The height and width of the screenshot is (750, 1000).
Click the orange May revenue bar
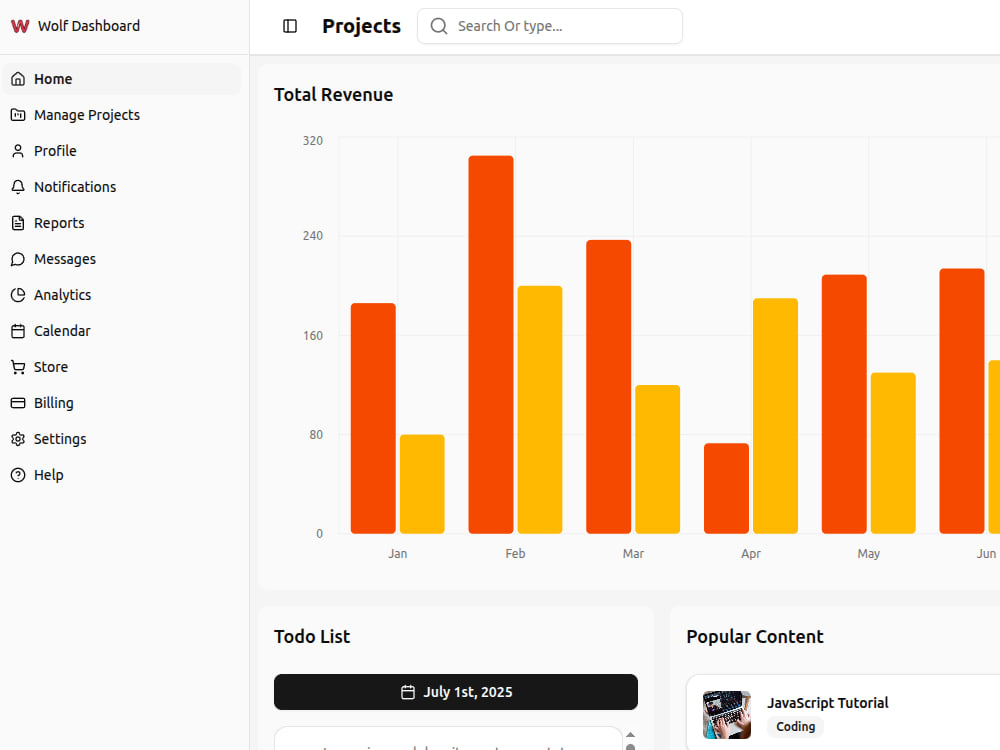844,404
